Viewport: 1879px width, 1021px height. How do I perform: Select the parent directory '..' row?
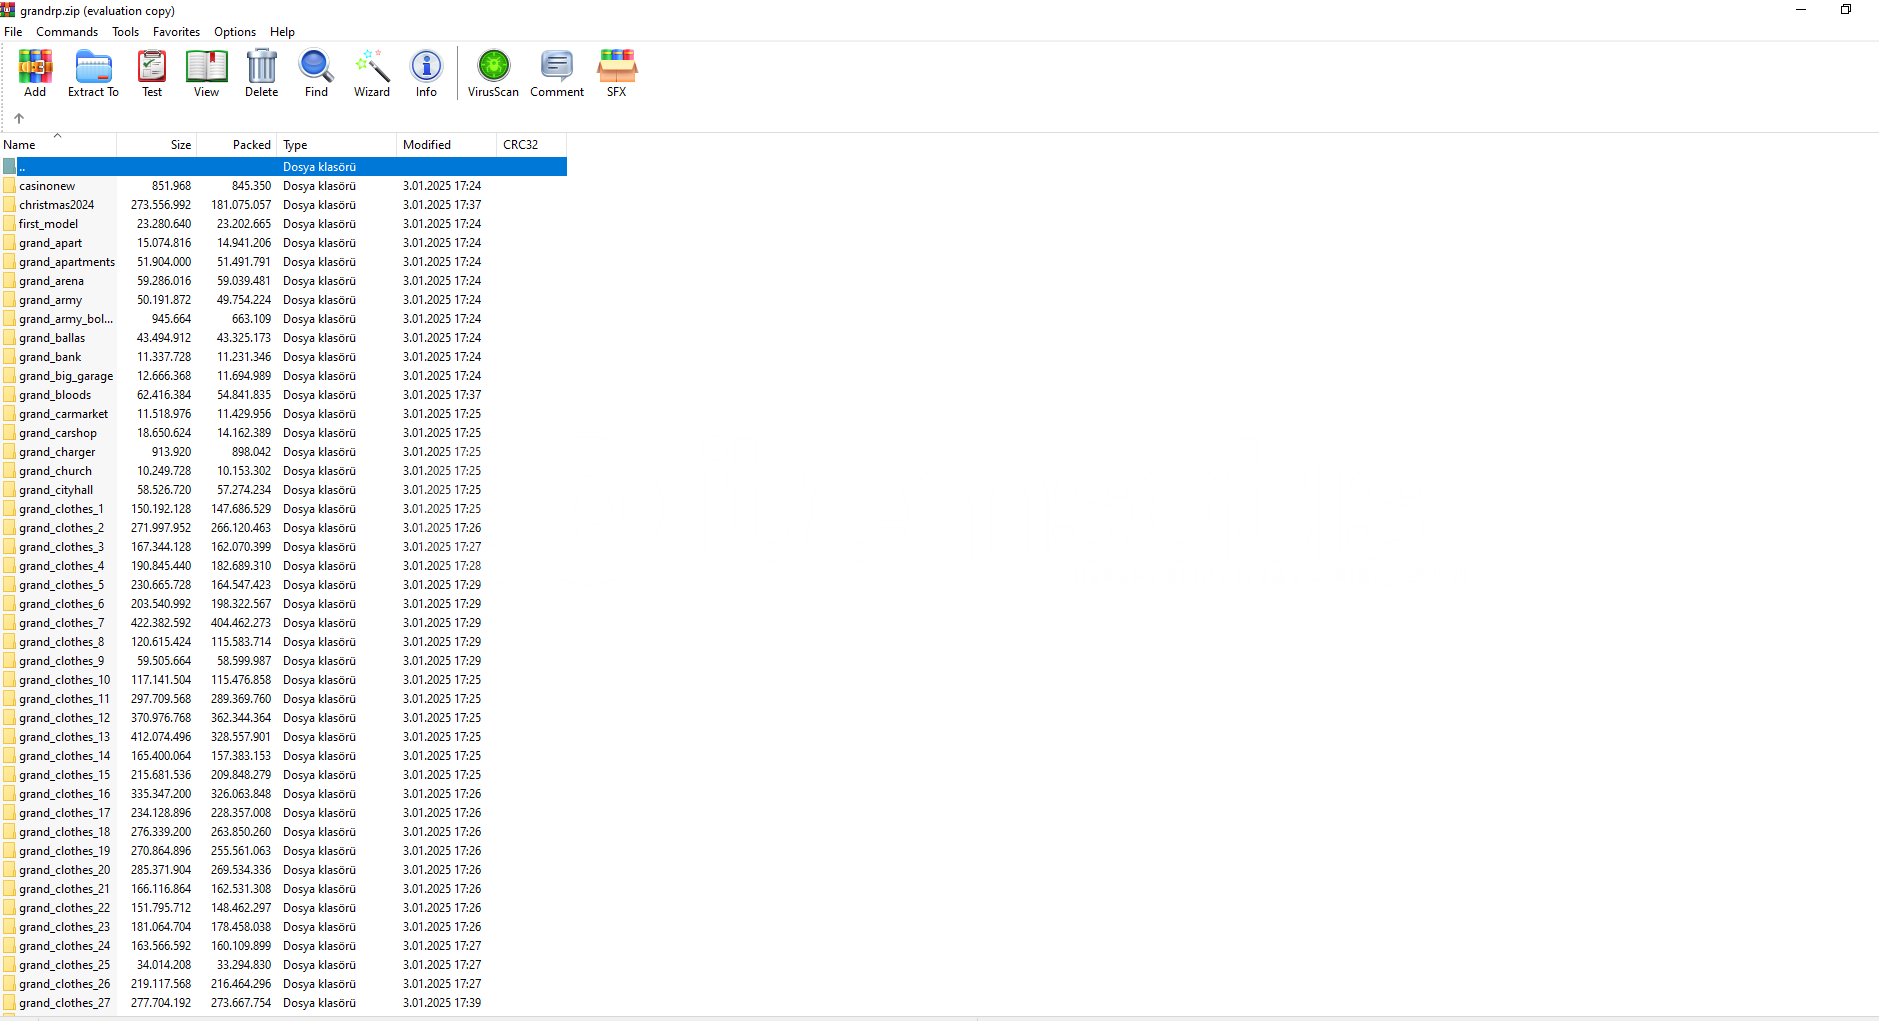click(284, 167)
